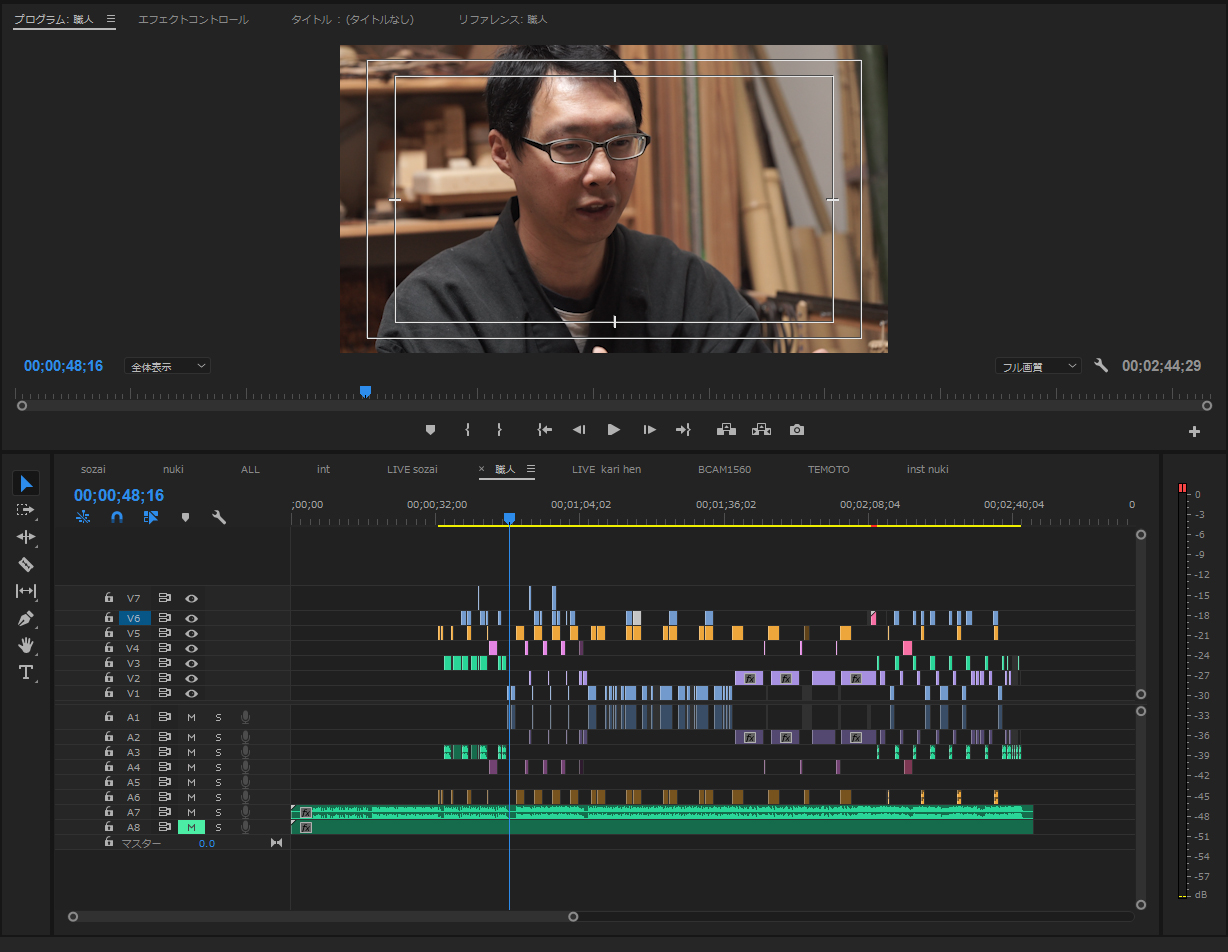Open the プログラム panel menu

111,19
